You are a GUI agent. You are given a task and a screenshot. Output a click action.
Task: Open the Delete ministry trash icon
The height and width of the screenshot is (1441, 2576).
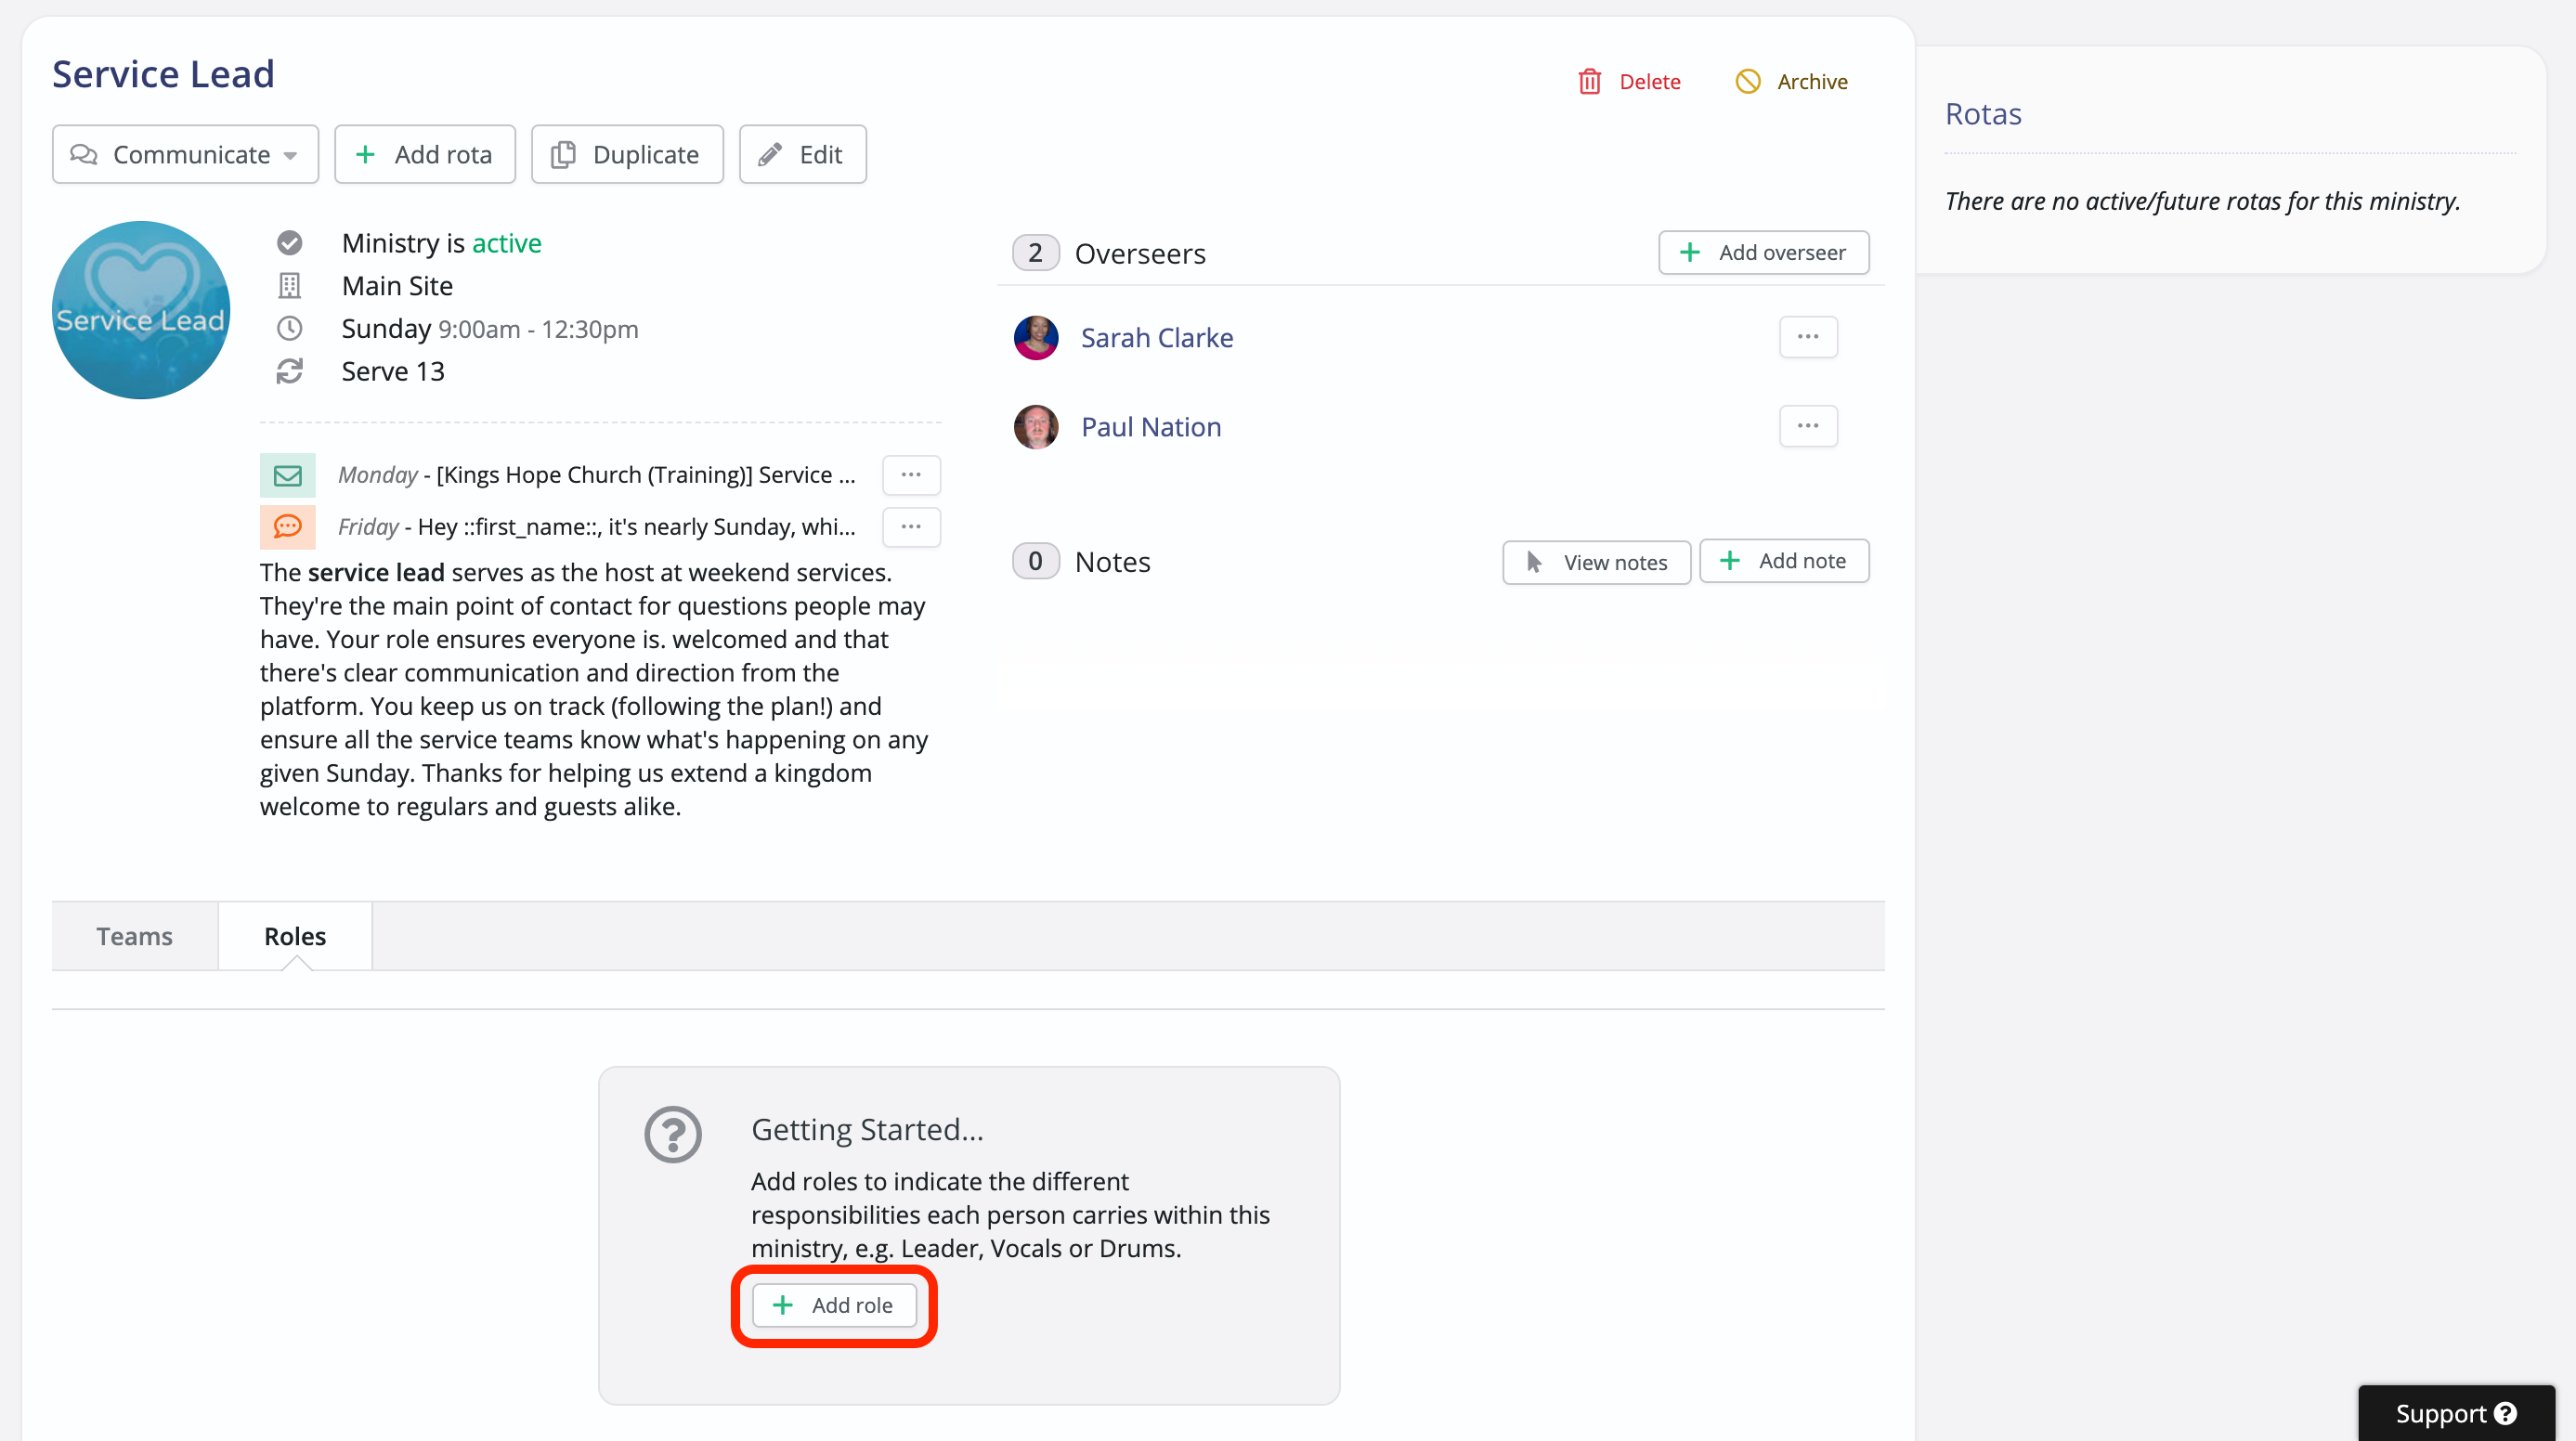(1590, 81)
